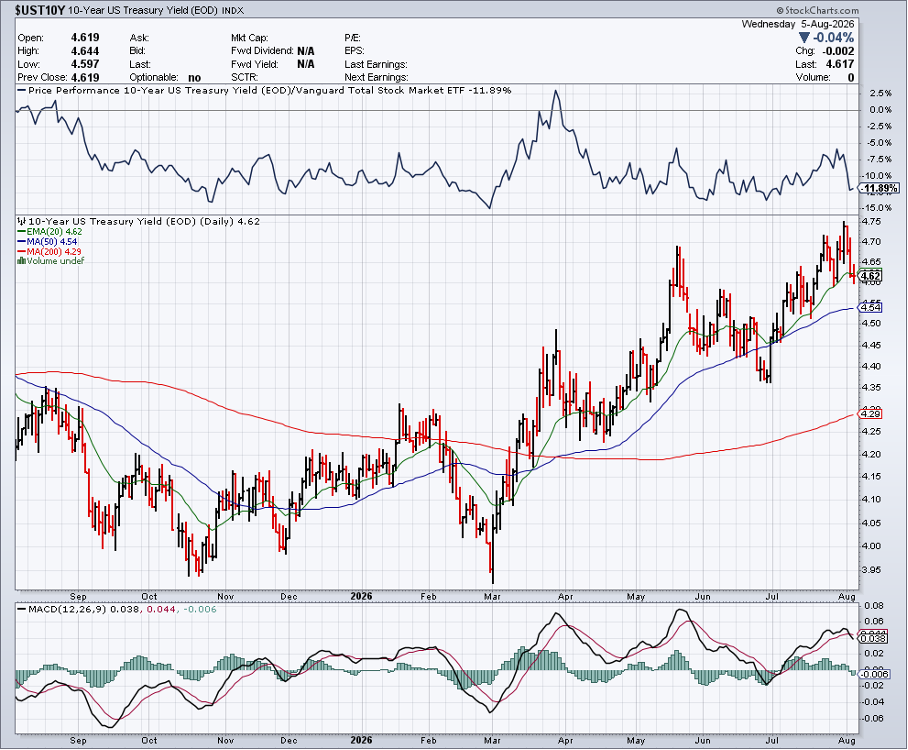
Task: Select the date Wednesday 5-Aug-2026
Action: 798,24
